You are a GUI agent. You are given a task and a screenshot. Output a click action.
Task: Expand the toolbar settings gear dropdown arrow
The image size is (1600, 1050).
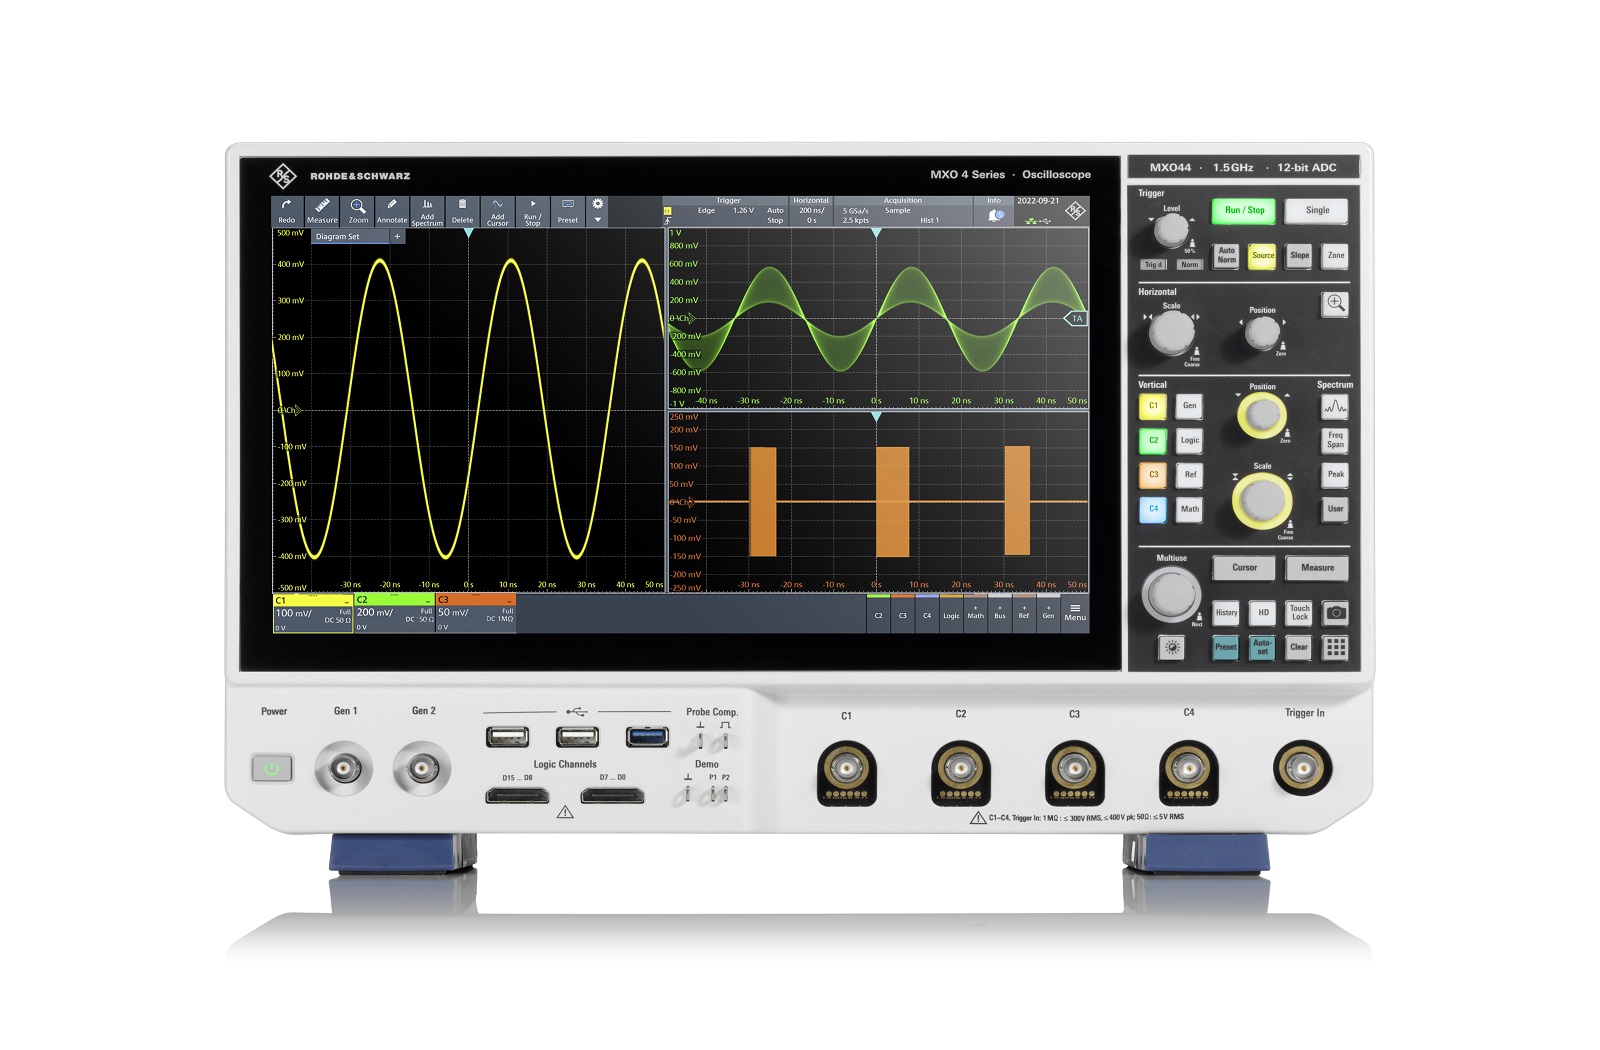tap(598, 220)
